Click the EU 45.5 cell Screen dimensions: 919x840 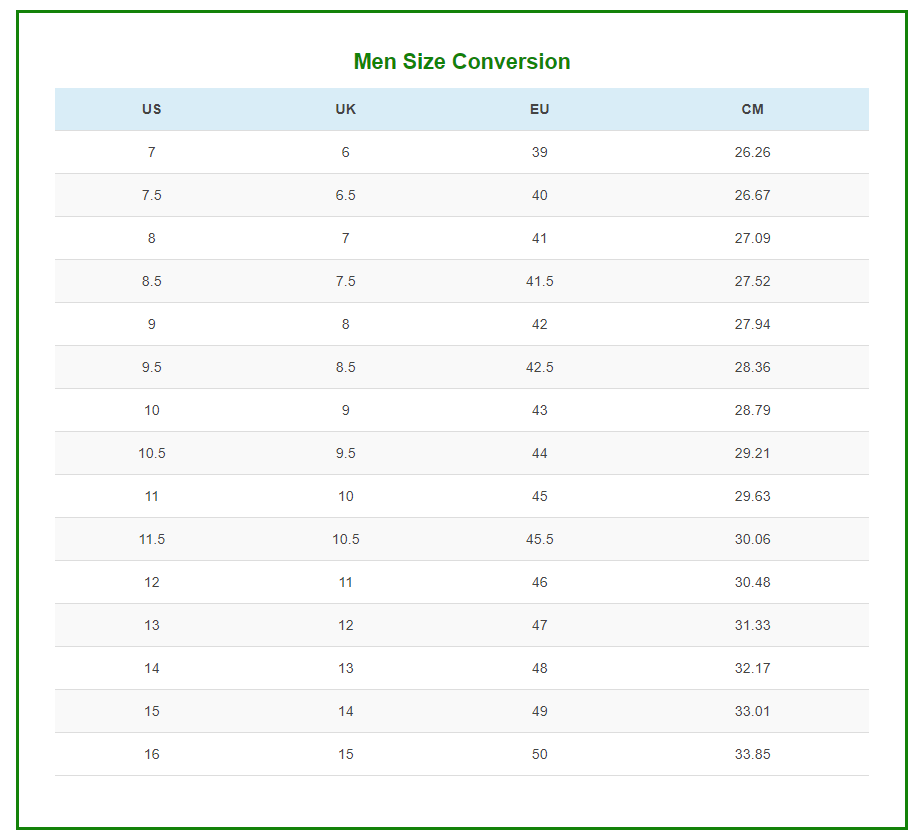click(540, 539)
